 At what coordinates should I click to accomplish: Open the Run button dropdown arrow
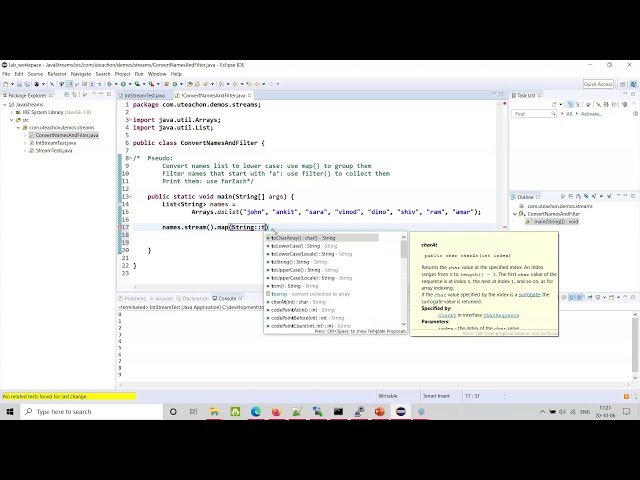pyautogui.click(x=130, y=84)
